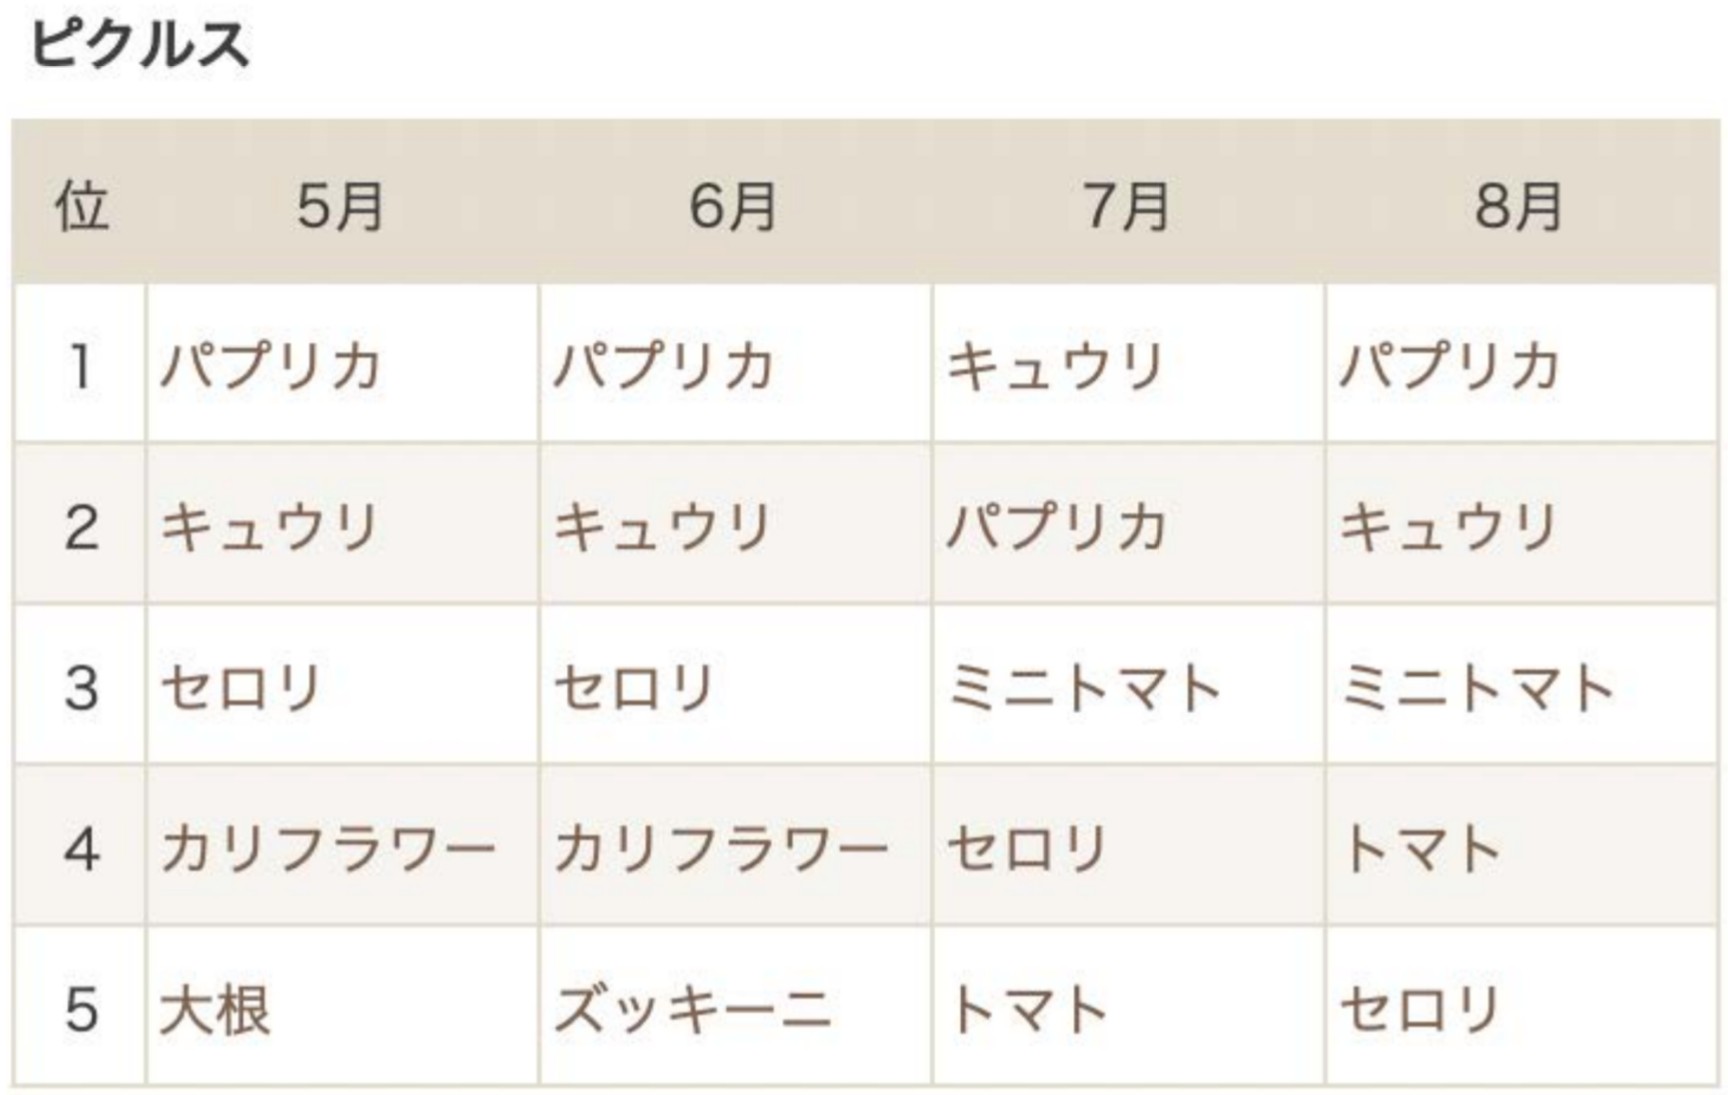
Task: Click the ピクルス heading
Action: click(x=140, y=45)
